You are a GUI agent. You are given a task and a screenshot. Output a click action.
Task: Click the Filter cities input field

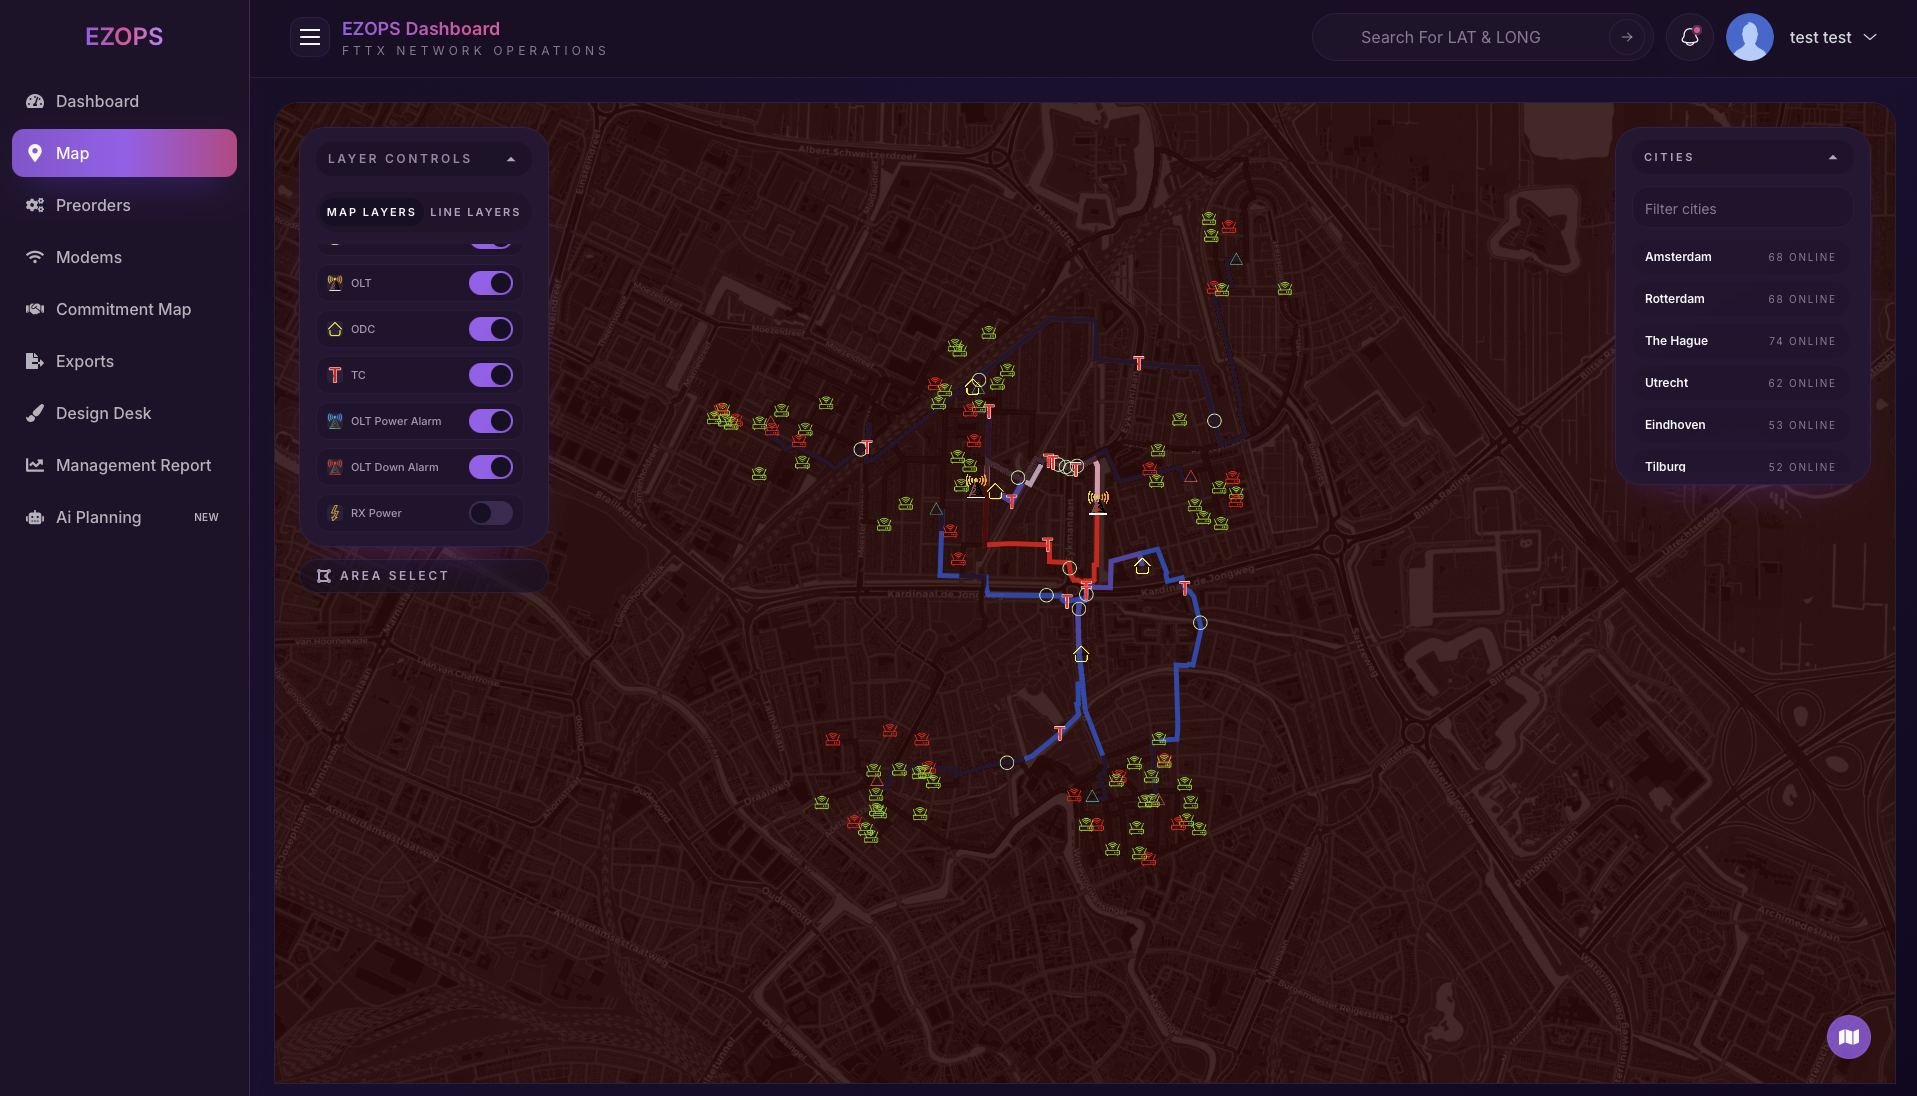1741,208
